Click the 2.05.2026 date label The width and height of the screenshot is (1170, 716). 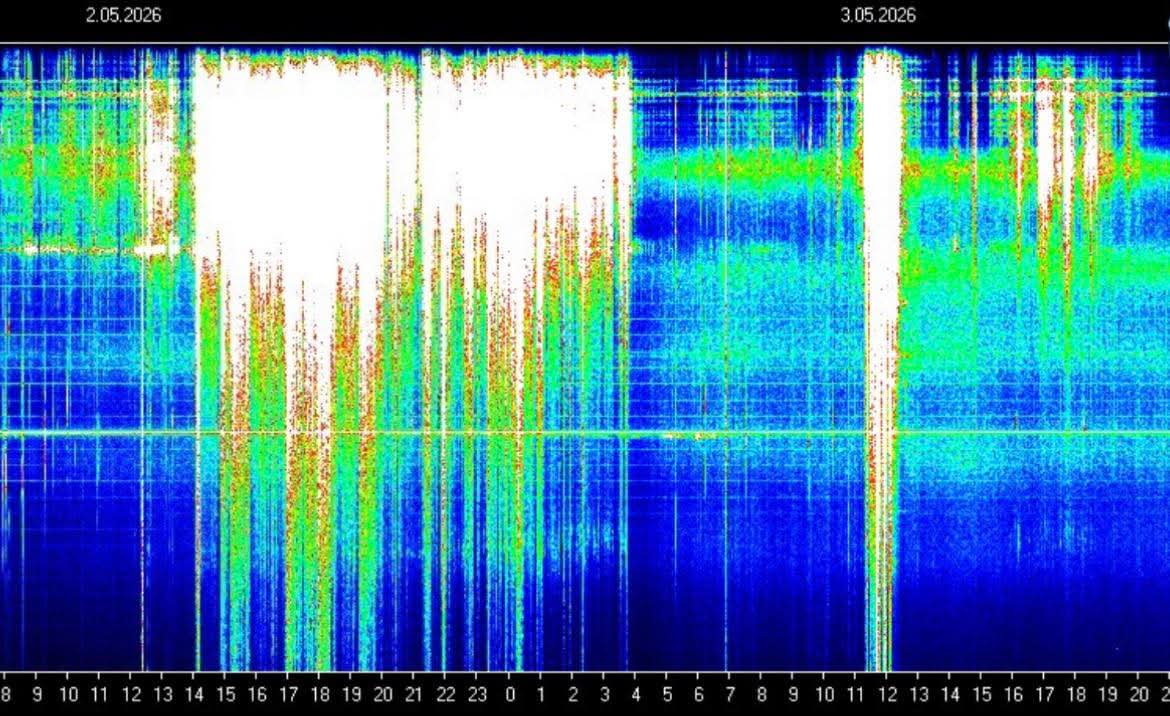click(123, 16)
